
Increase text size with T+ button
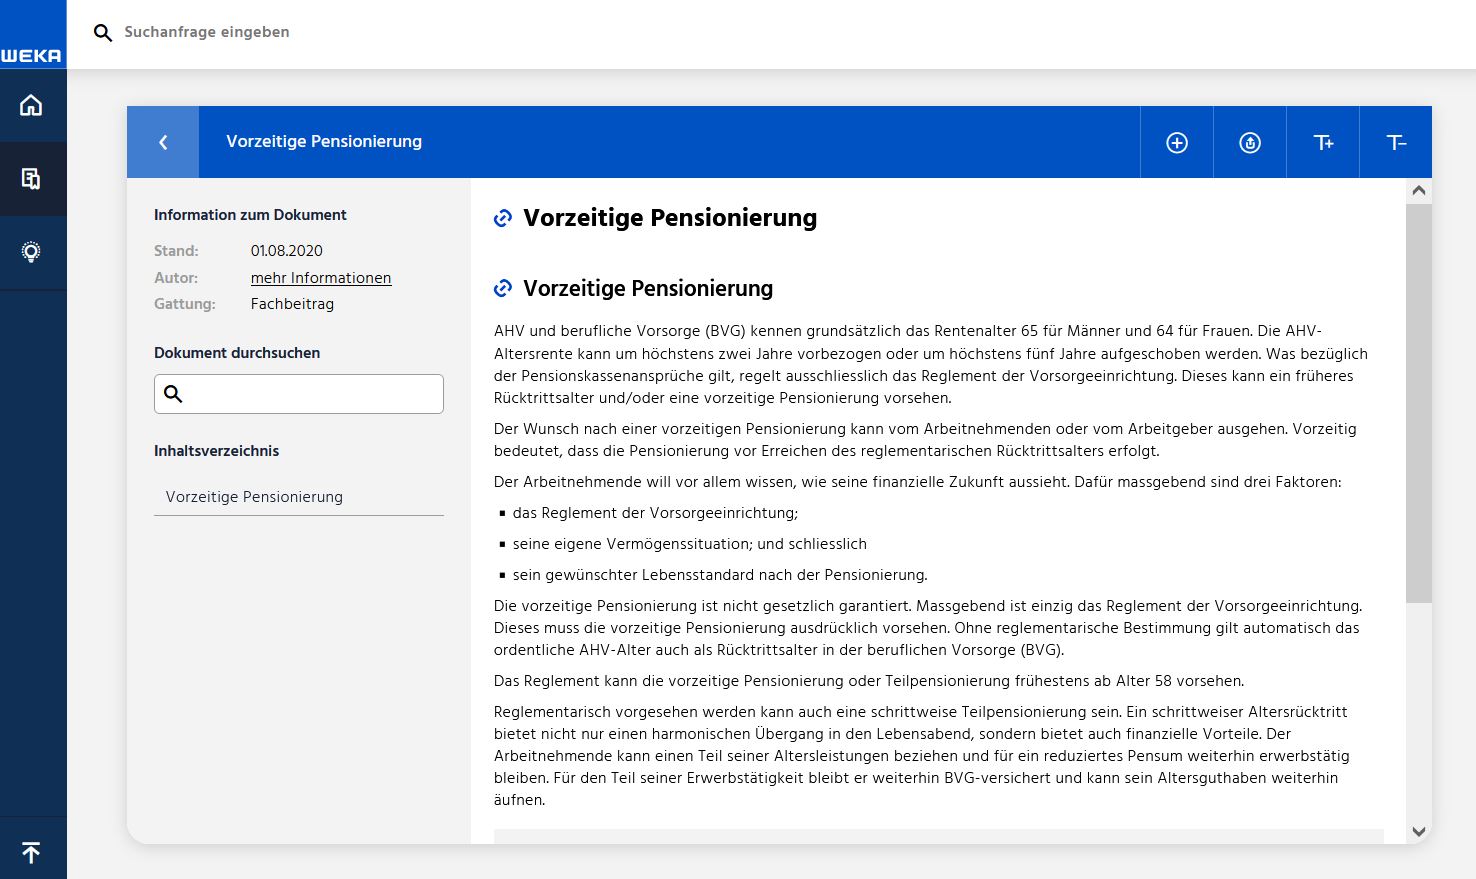pyautogui.click(x=1323, y=143)
